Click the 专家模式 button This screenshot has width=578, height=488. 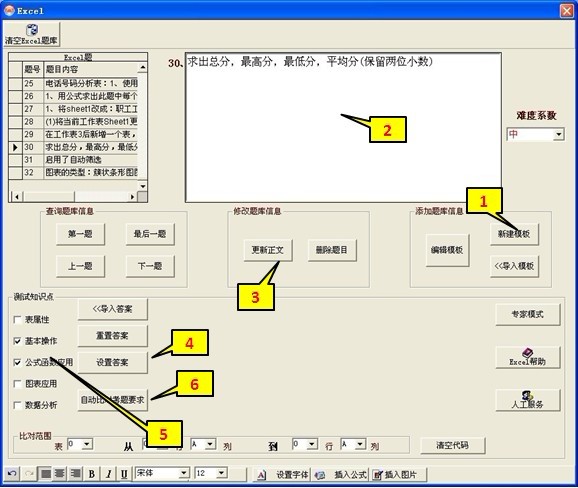tap(527, 314)
